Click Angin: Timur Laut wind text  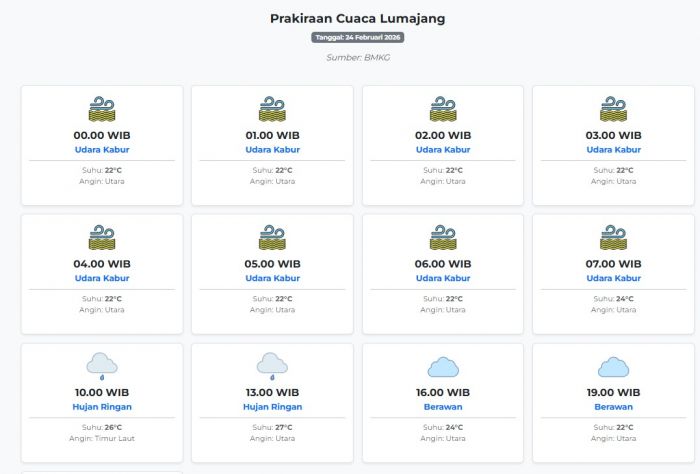[x=102, y=438]
